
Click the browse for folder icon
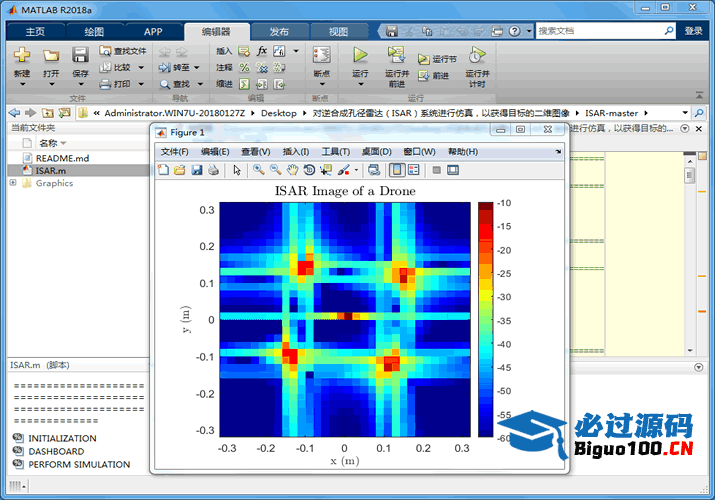pos(64,113)
